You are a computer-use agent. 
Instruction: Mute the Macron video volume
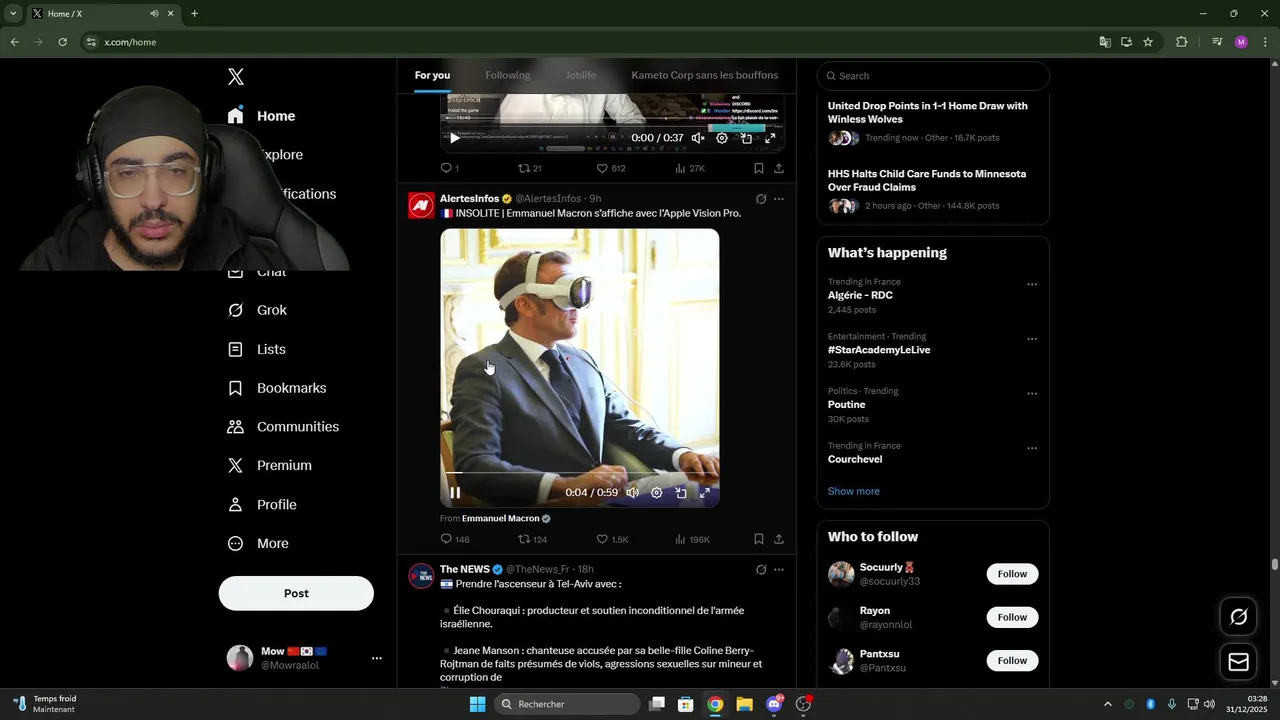[x=633, y=493]
